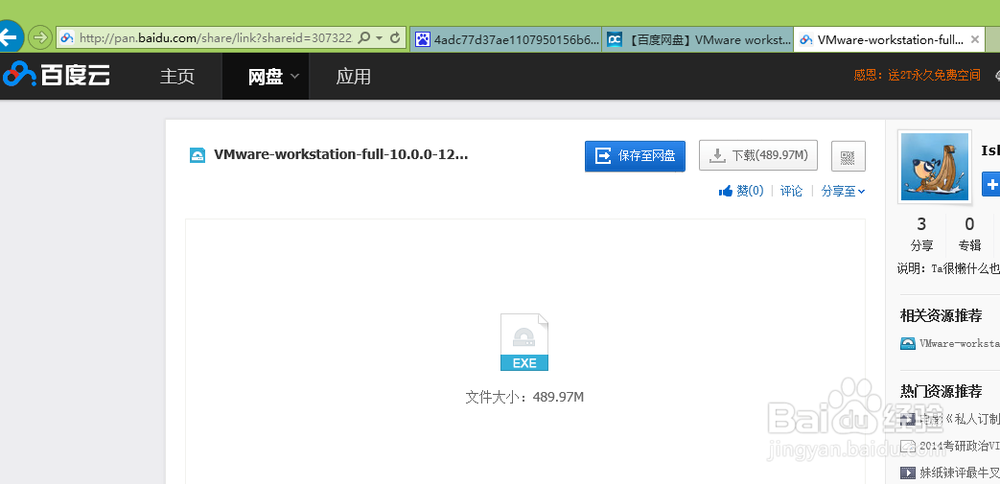Click the 文件大小:489.97M text
The width and height of the screenshot is (1000, 484).
tap(525, 397)
